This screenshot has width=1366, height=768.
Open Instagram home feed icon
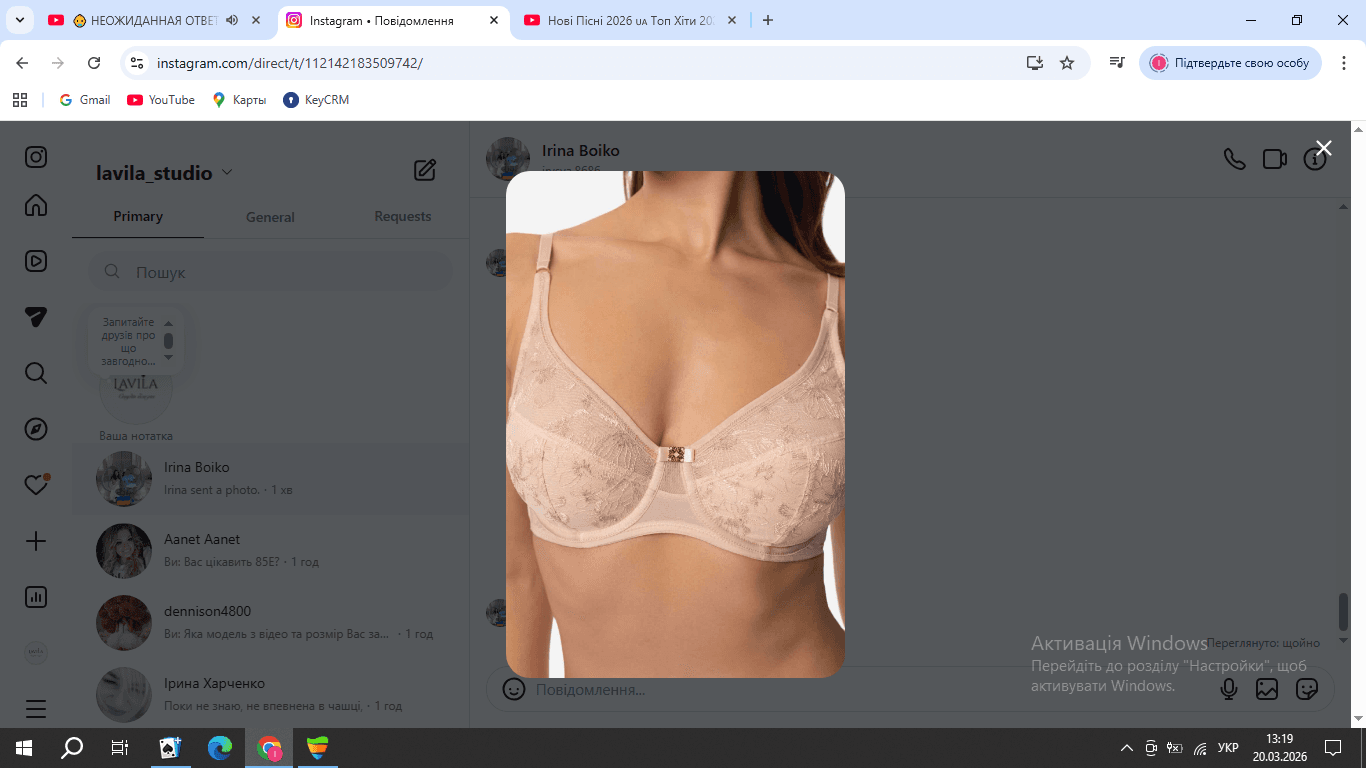pyautogui.click(x=36, y=205)
